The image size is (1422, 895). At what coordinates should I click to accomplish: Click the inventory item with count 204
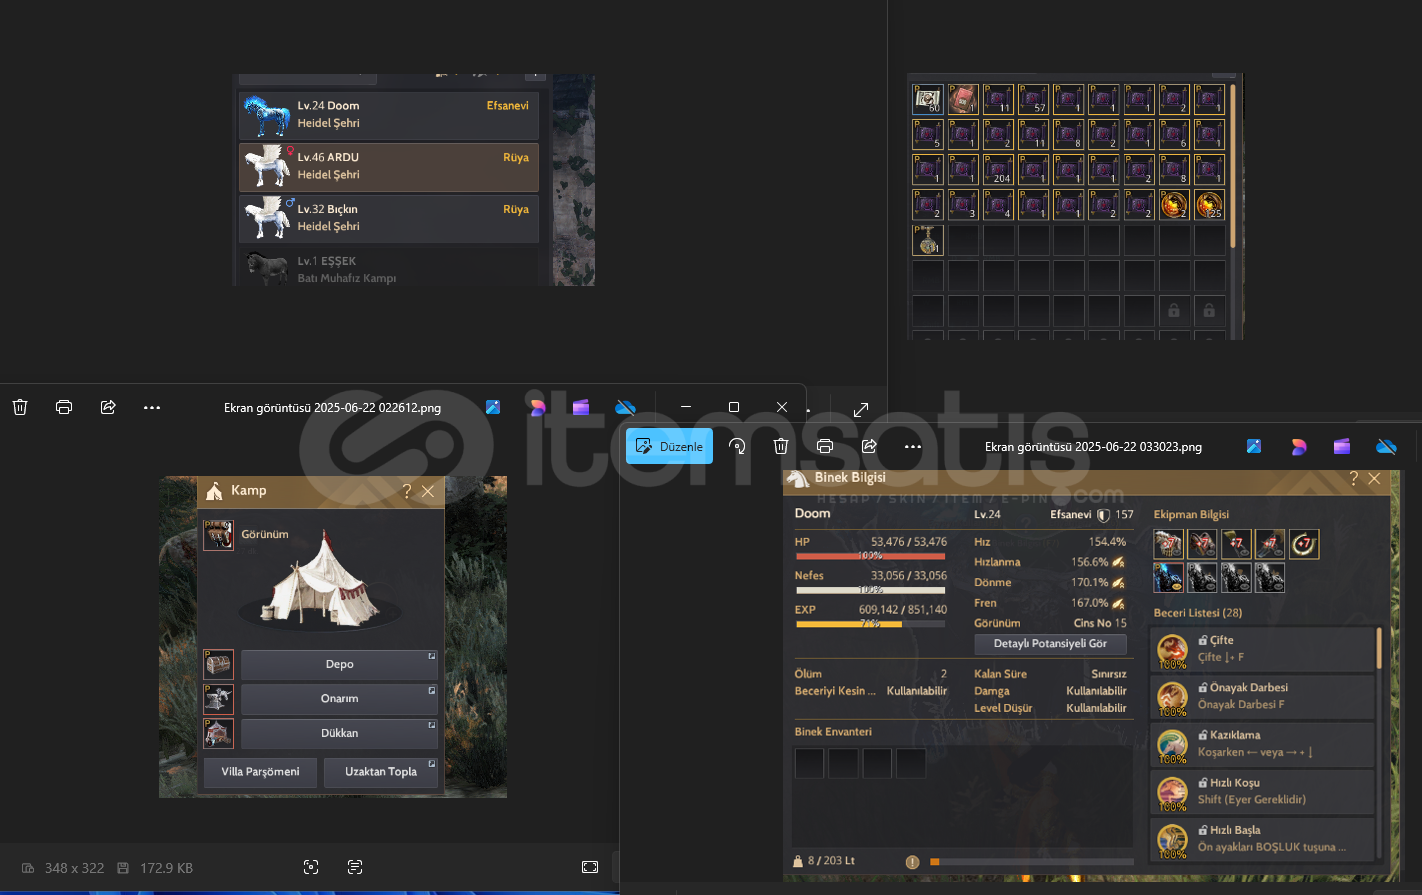click(x=998, y=169)
